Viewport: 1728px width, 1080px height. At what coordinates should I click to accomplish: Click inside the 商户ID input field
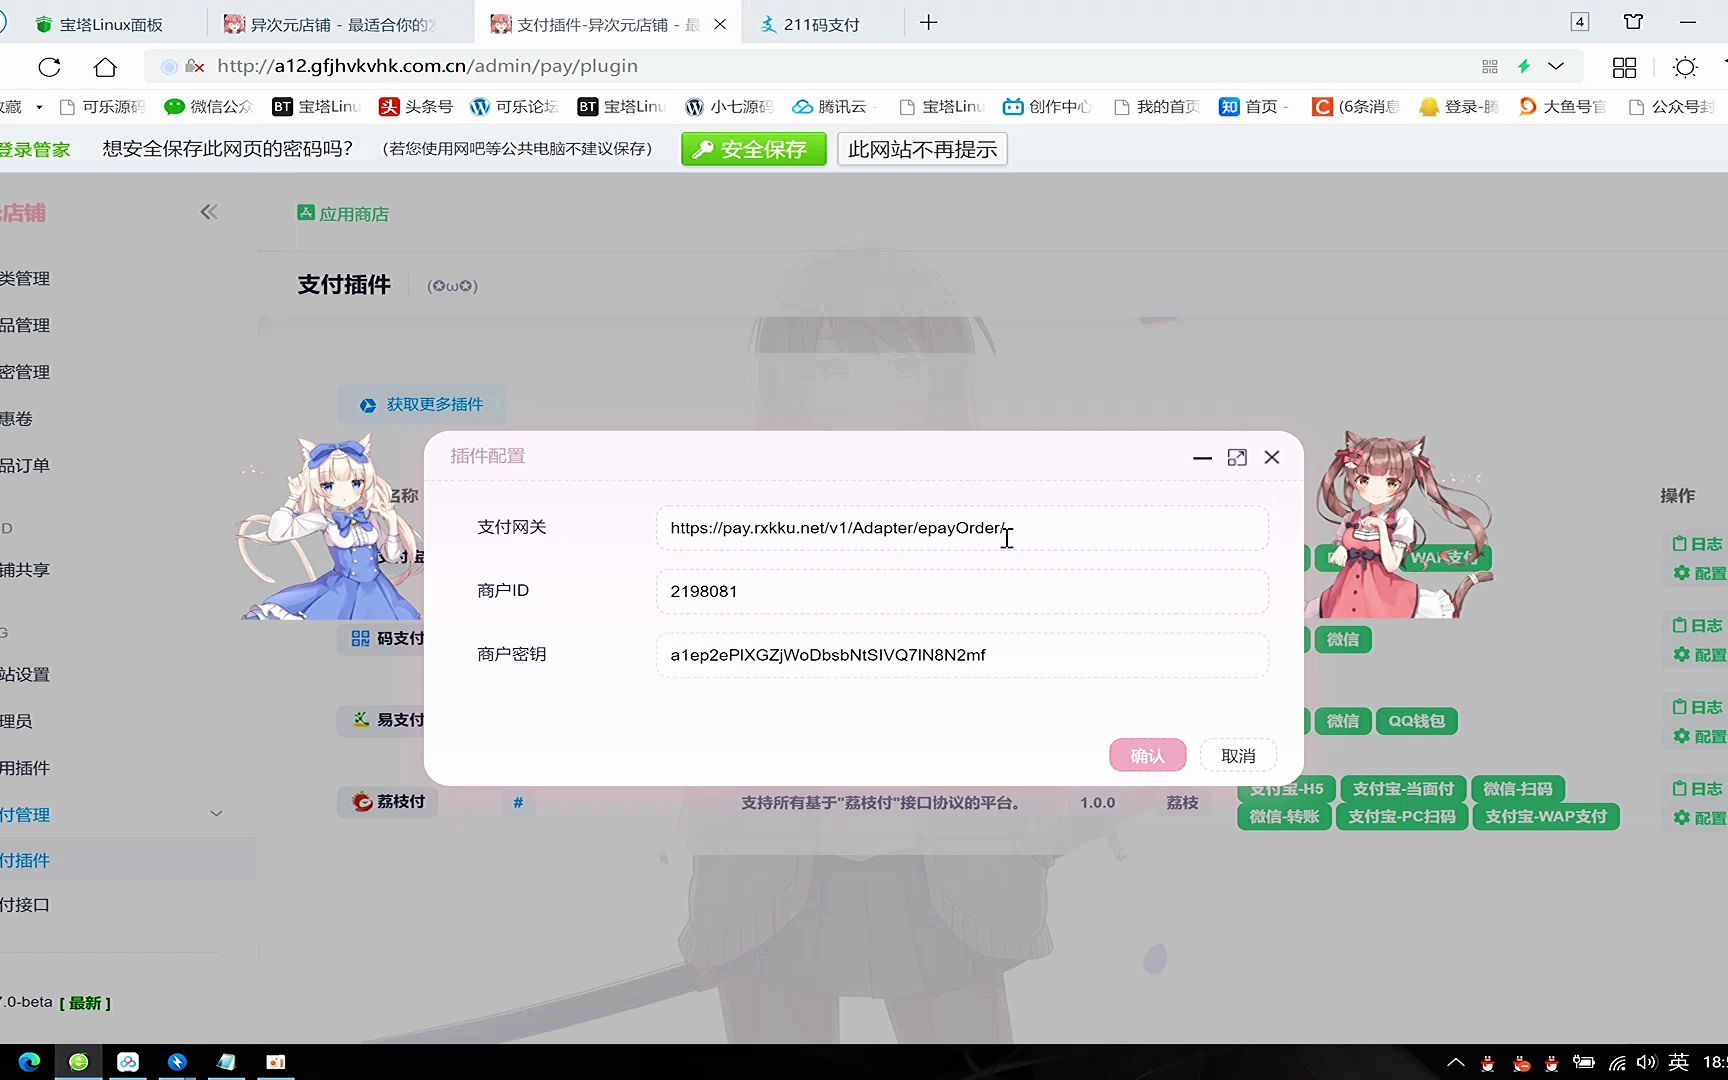(960, 591)
